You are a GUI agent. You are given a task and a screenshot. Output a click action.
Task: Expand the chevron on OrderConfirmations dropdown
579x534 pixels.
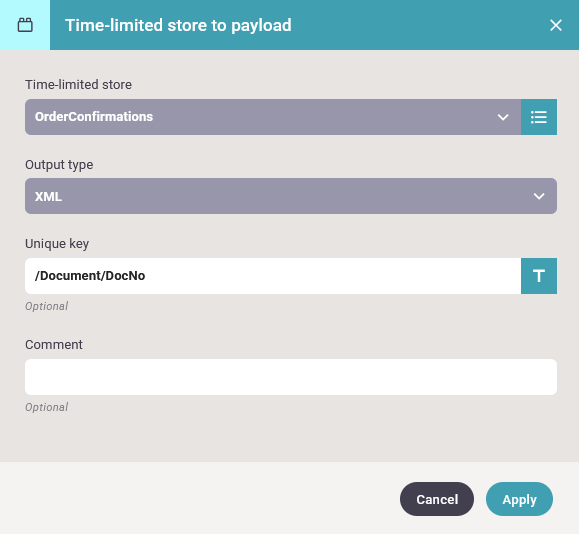[503, 117]
